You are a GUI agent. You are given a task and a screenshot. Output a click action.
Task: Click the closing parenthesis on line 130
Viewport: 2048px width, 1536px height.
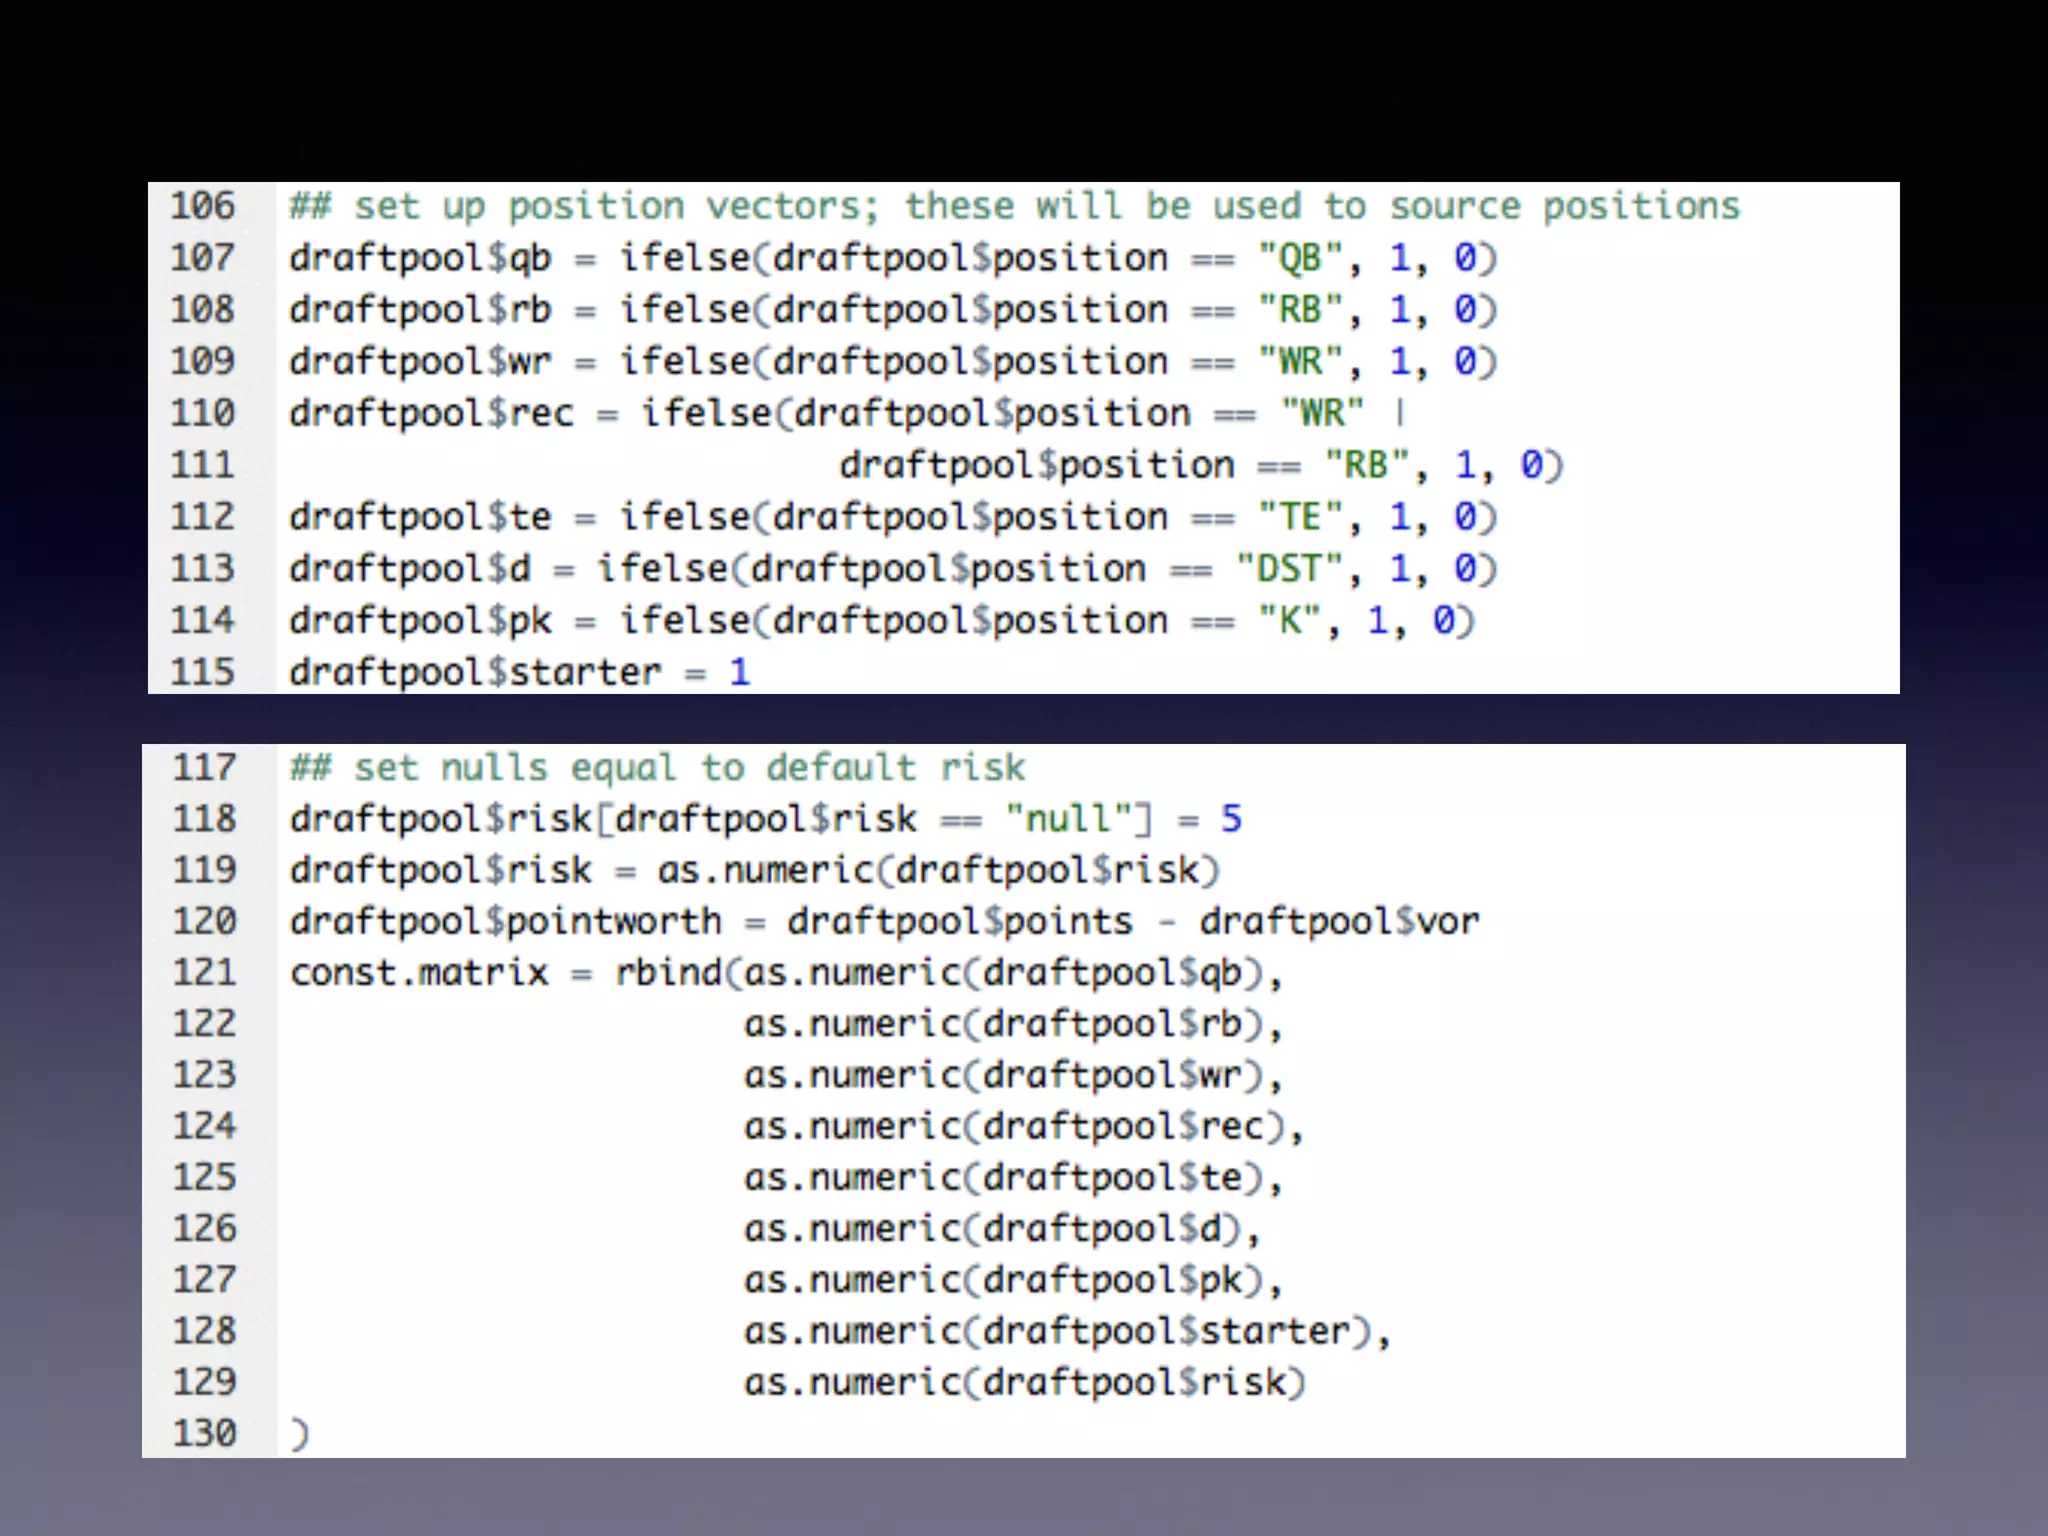300,1434
